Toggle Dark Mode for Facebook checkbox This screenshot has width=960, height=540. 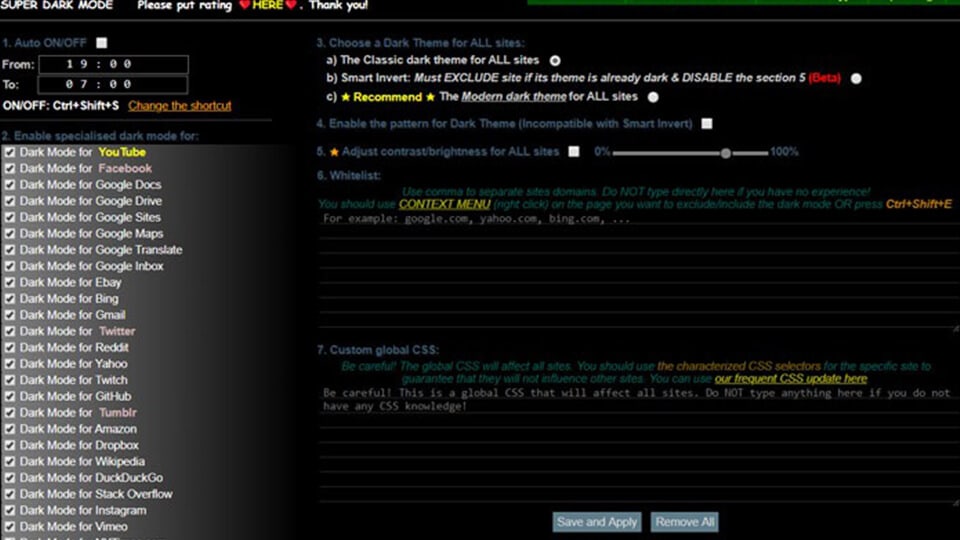pos(10,169)
